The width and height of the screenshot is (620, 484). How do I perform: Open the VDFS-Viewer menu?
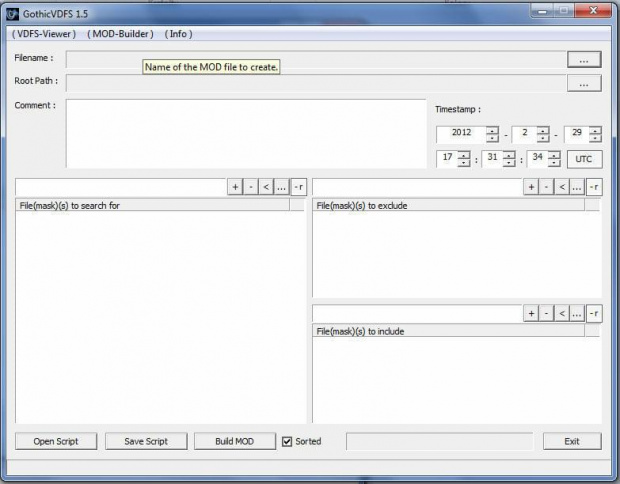click(x=44, y=34)
